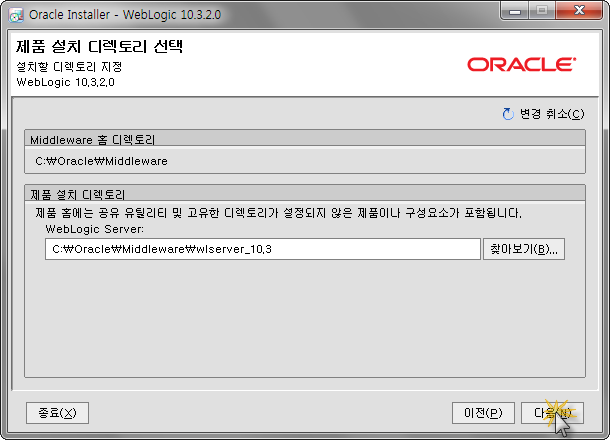The image size is (610, 440).
Task: Click the WebLogic Server: label
Action: pos(95,229)
